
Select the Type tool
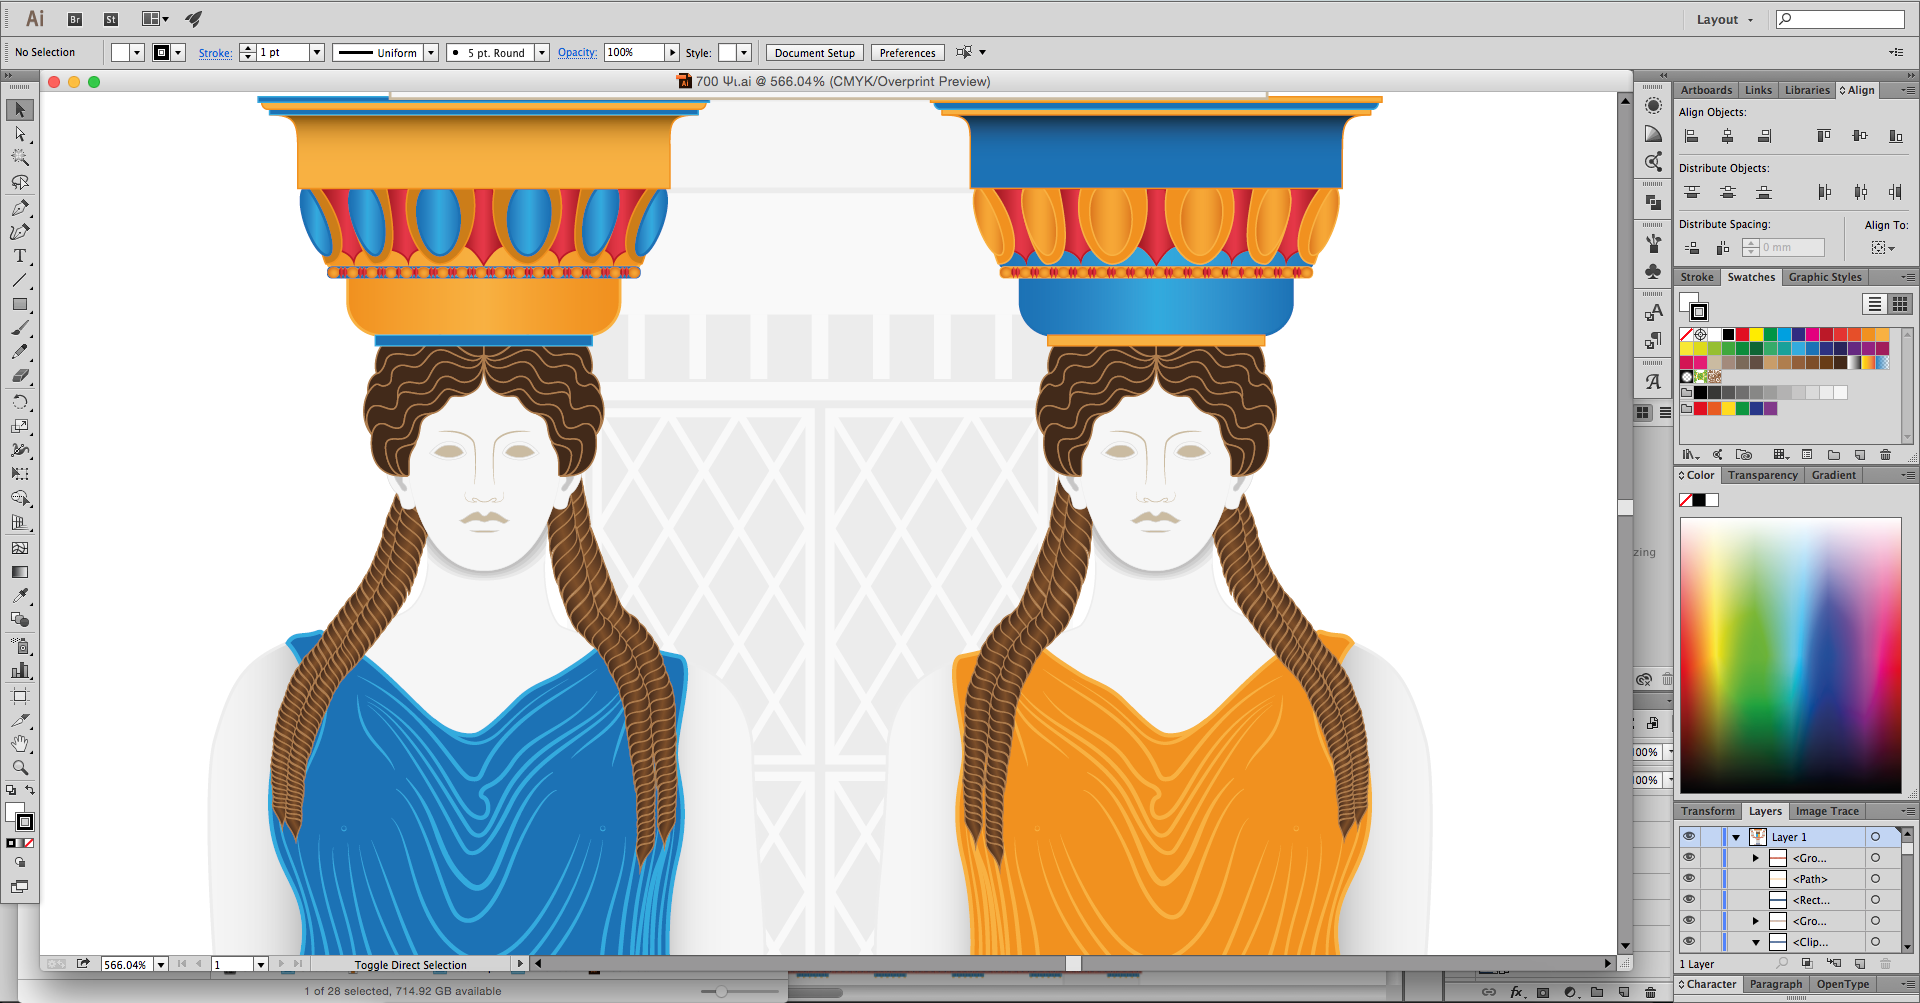tap(20, 256)
